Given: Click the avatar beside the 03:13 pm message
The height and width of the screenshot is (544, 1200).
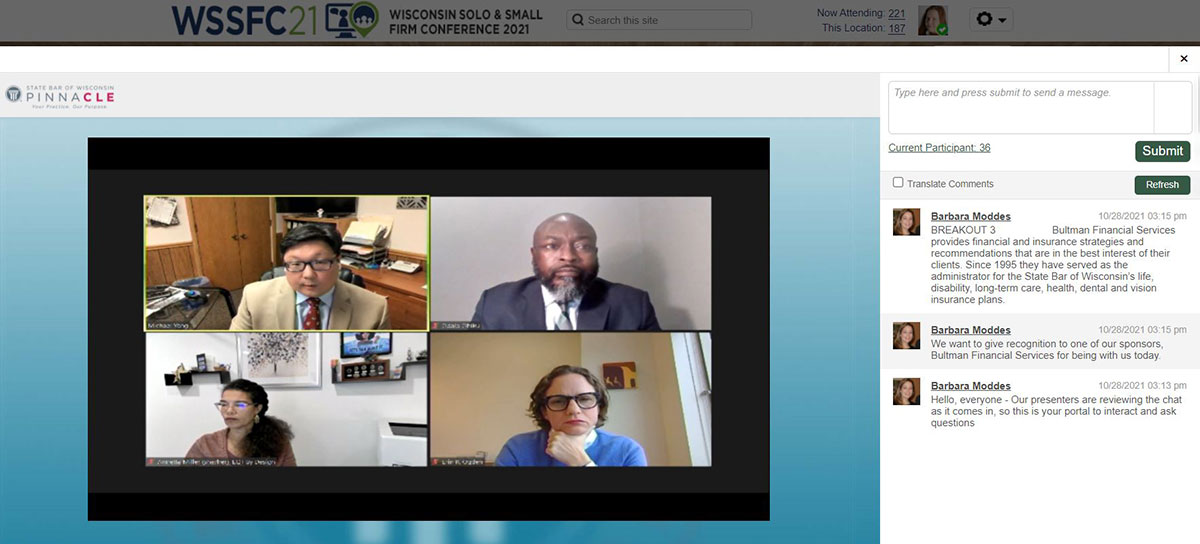Looking at the screenshot, I should 906,391.
